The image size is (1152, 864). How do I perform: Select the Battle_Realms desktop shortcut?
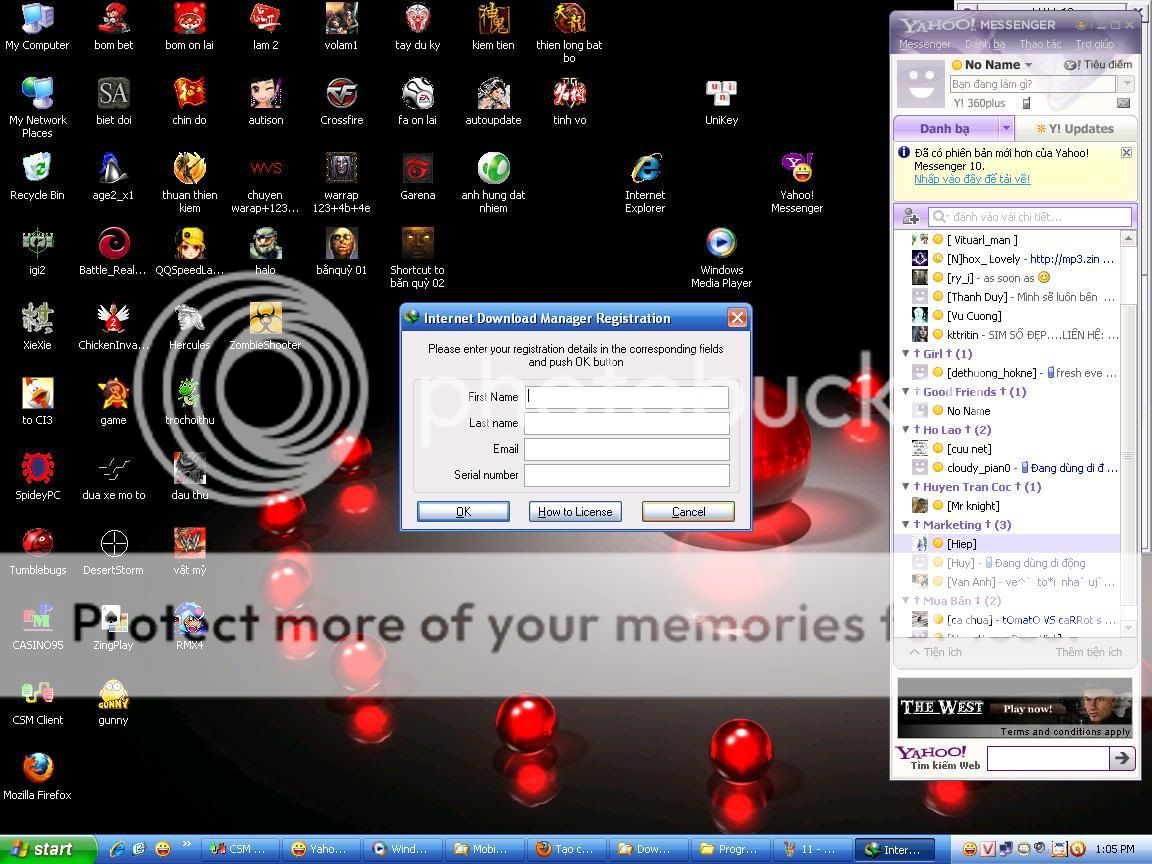(113, 251)
